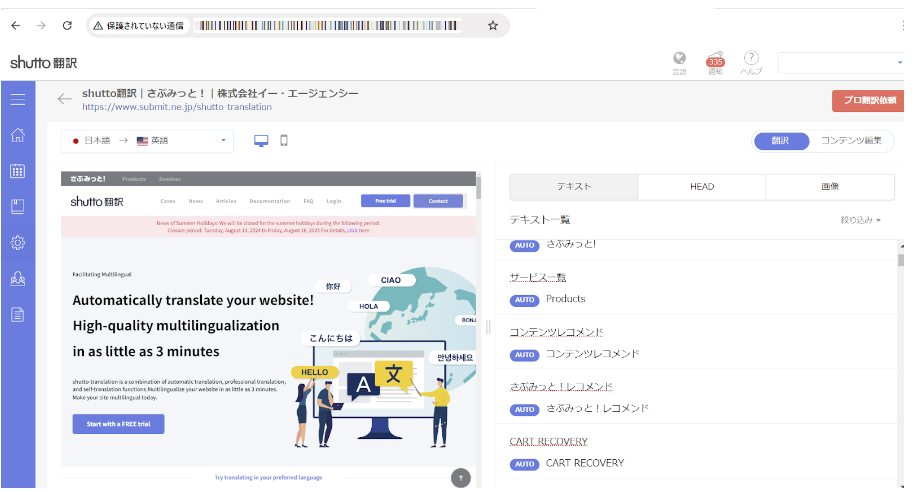The image size is (912, 492).
Task: Open the grid calendar icon in sidebar
Action: click(x=18, y=171)
